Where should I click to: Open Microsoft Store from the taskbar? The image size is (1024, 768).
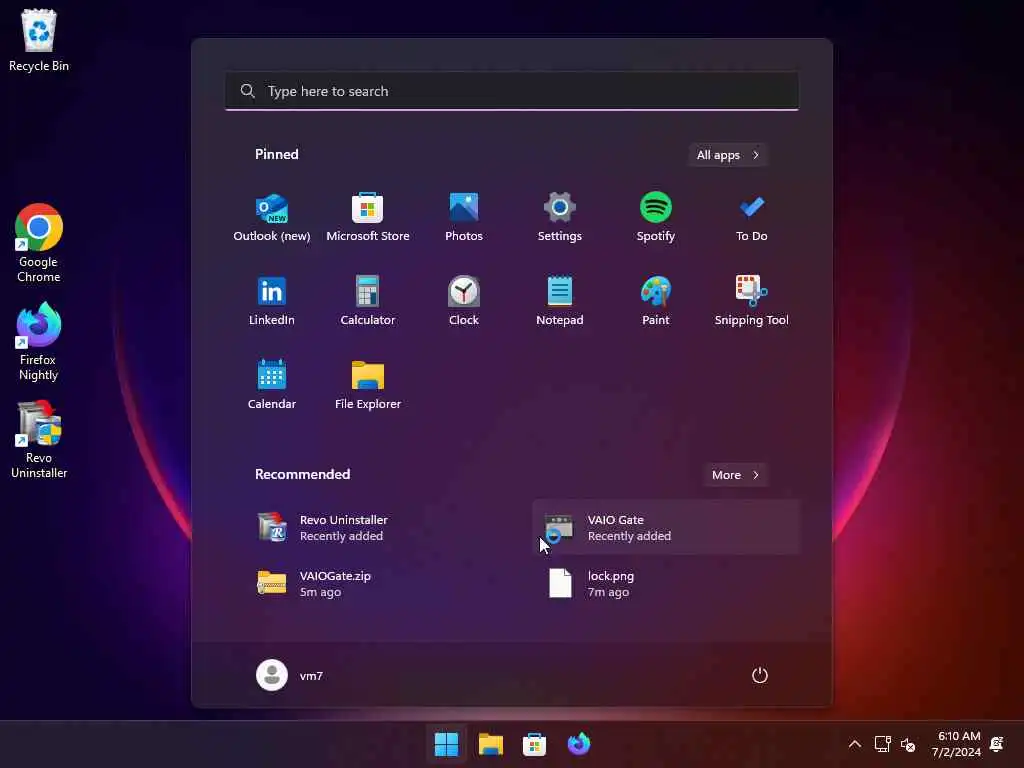pos(534,744)
